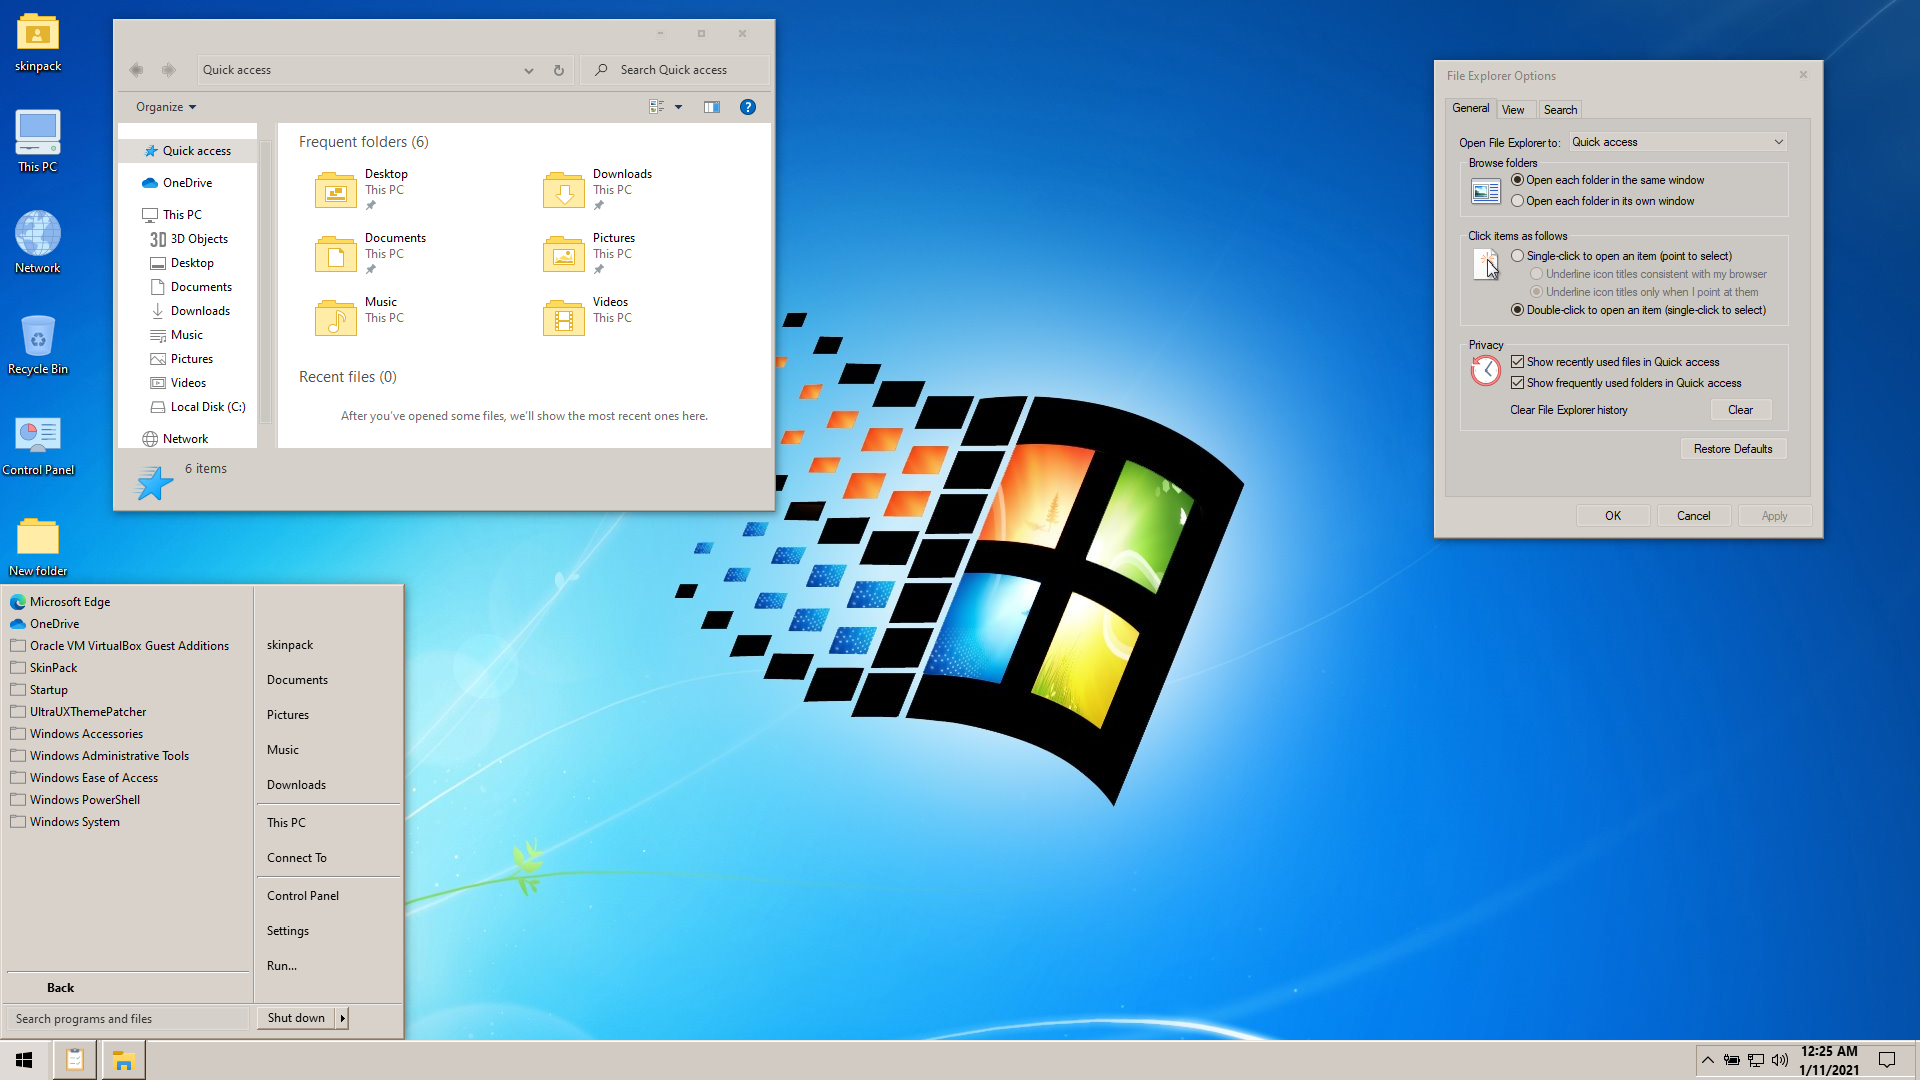Viewport: 1920px width, 1080px height.
Task: Switch to the View tab
Action: [1513, 110]
